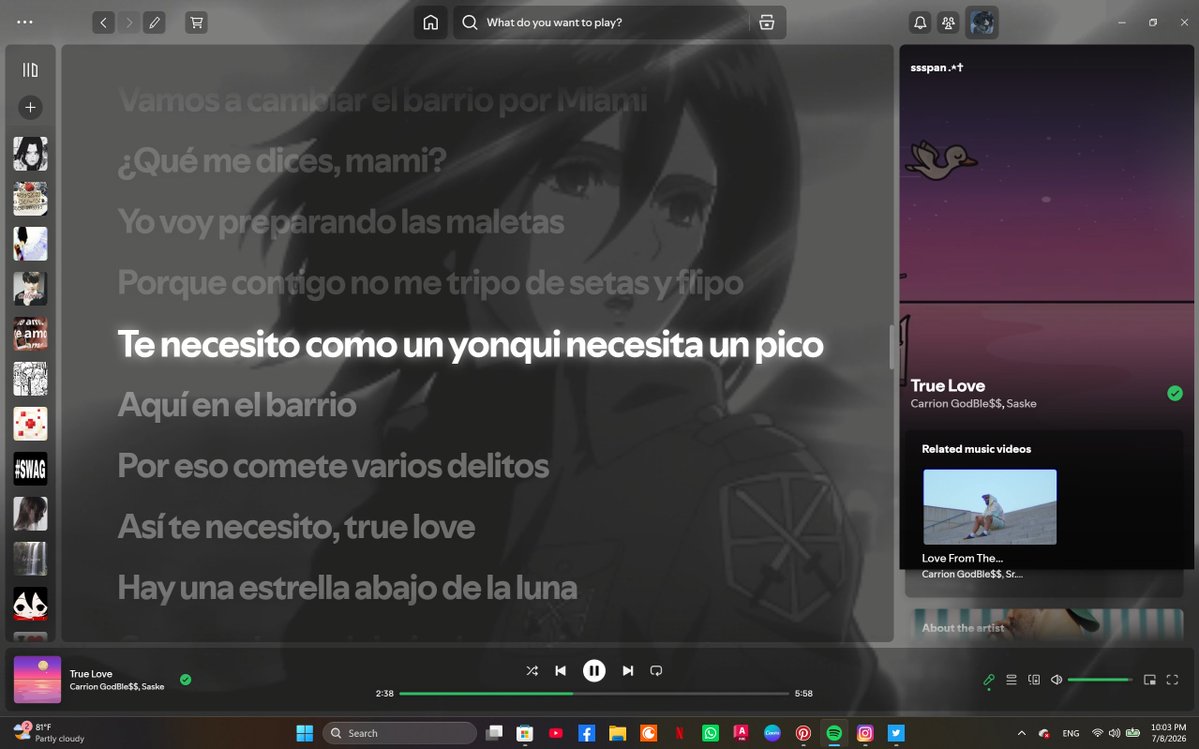Open 'Love From The...' video title
This screenshot has height=749, width=1199.
962,558
